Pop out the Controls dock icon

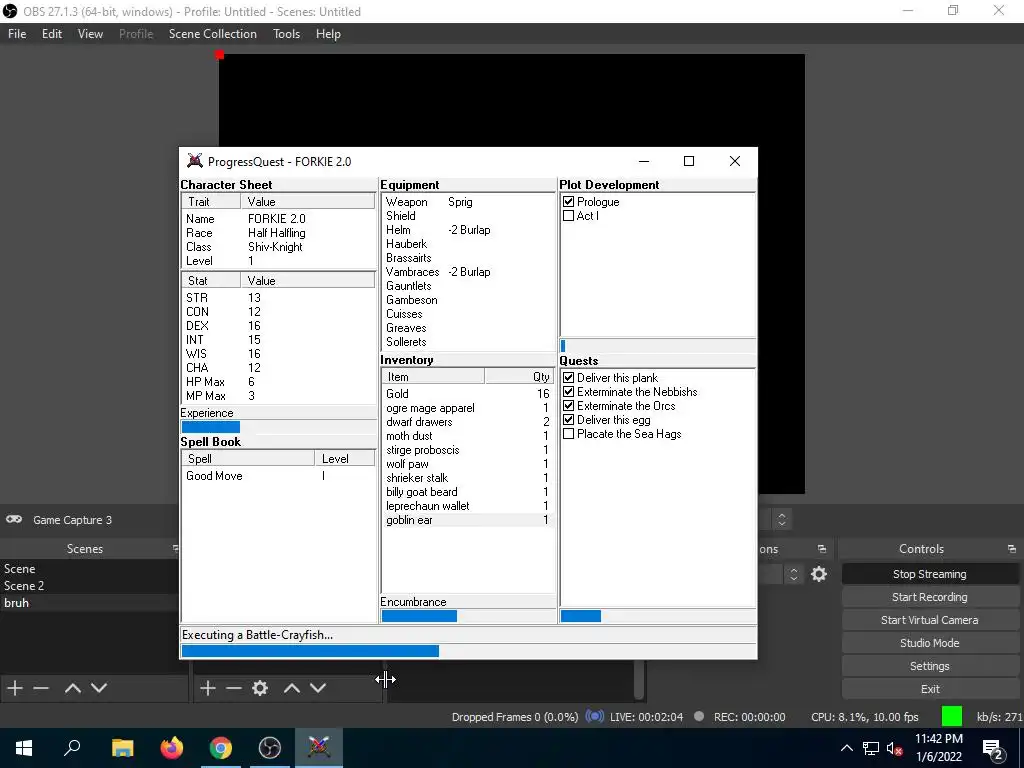click(1012, 549)
